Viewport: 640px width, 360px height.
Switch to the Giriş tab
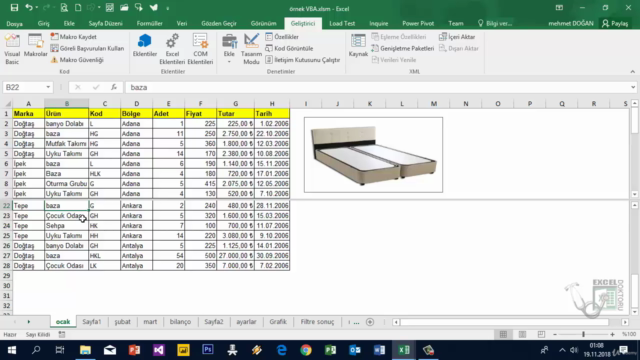(44, 24)
